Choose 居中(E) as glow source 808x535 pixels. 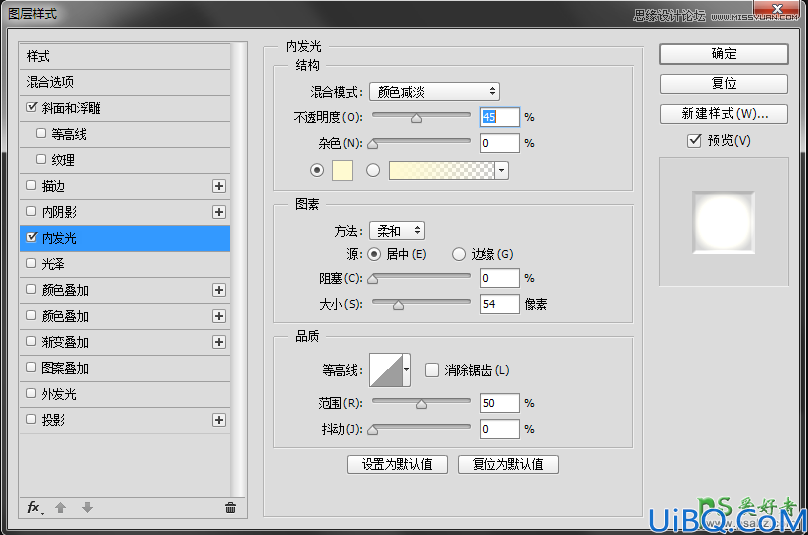click(374, 254)
